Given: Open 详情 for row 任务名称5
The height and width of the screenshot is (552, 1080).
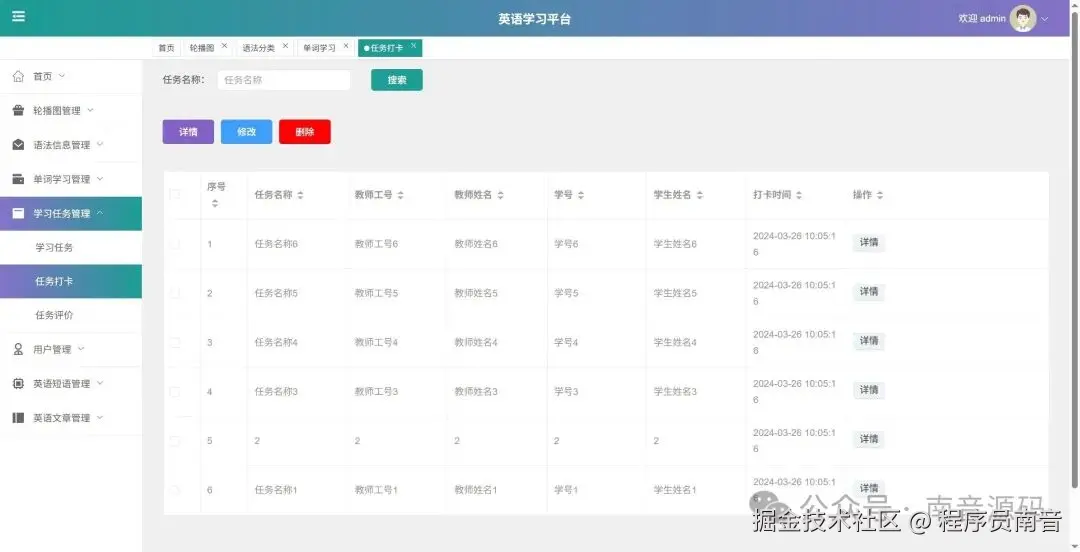Looking at the screenshot, I should (869, 292).
